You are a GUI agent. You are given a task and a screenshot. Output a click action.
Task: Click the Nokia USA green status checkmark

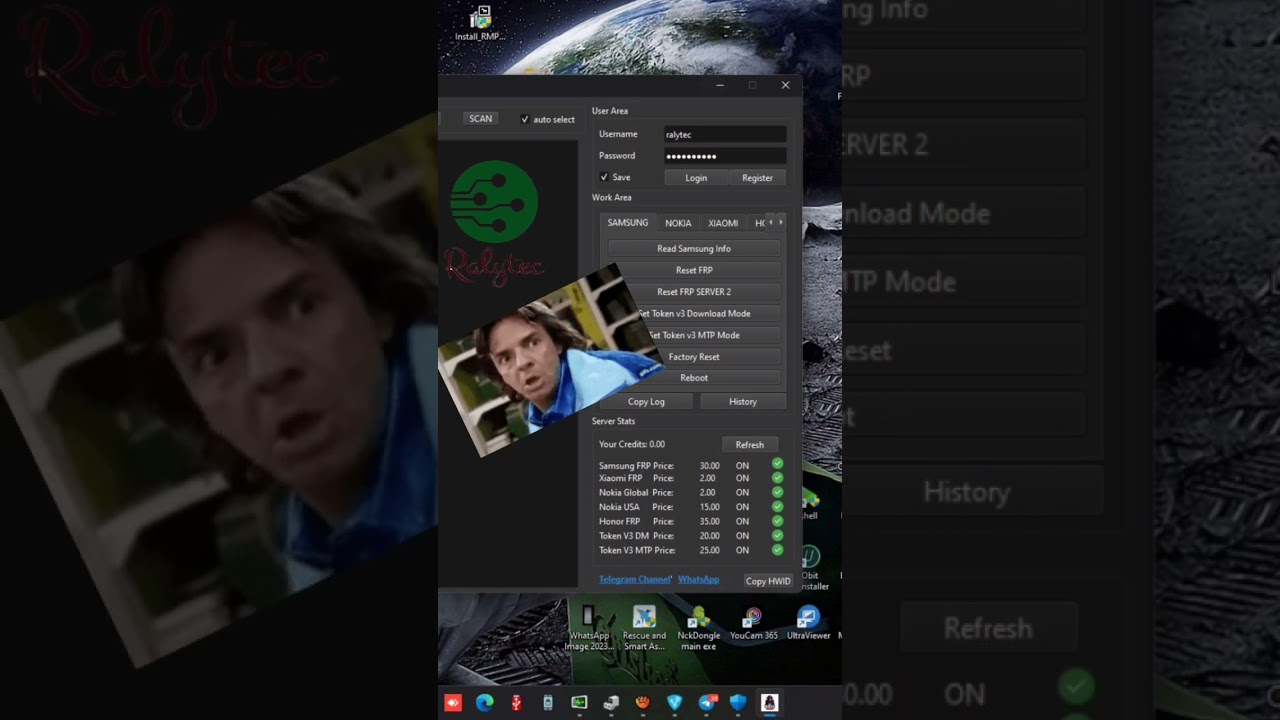(x=777, y=507)
